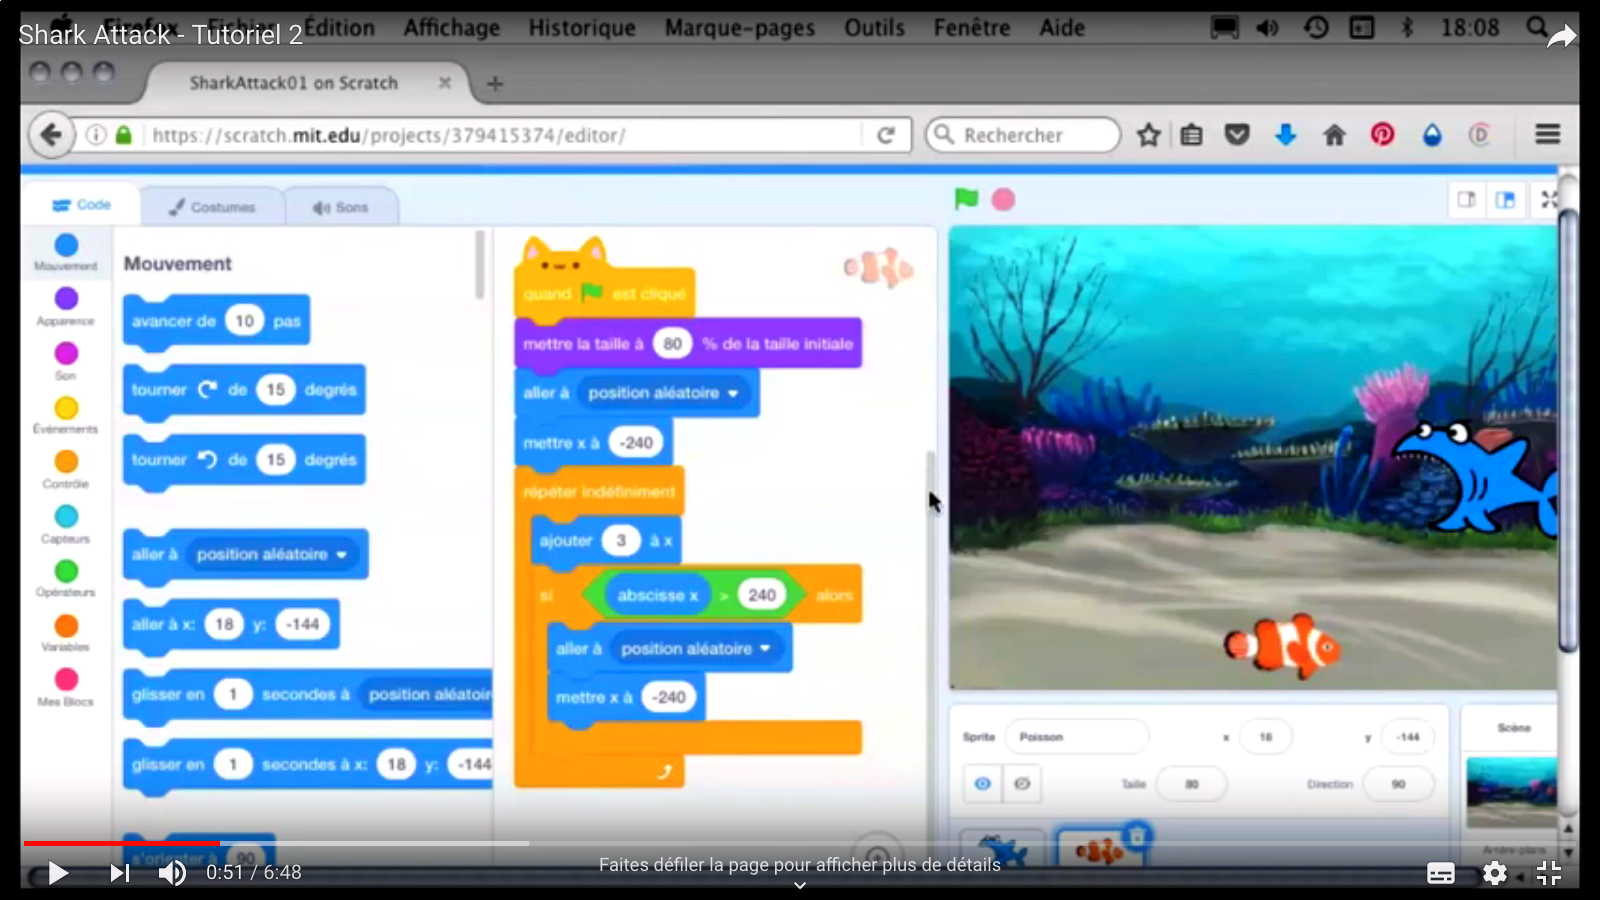Image resolution: width=1600 pixels, height=900 pixels.
Task: Enter full screen stage mode
Action: (1549, 199)
